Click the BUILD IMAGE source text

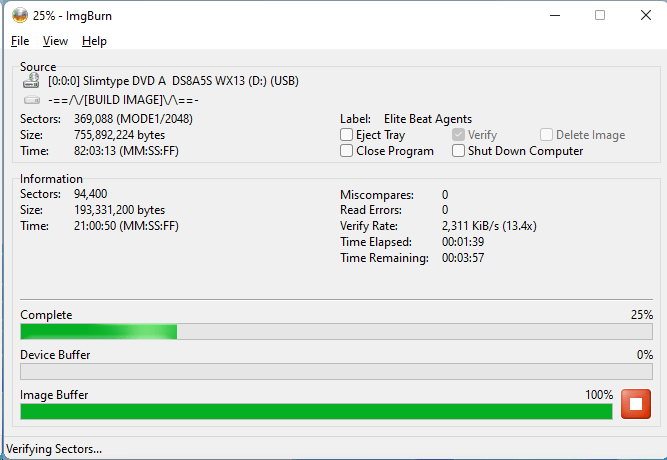[x=123, y=100]
